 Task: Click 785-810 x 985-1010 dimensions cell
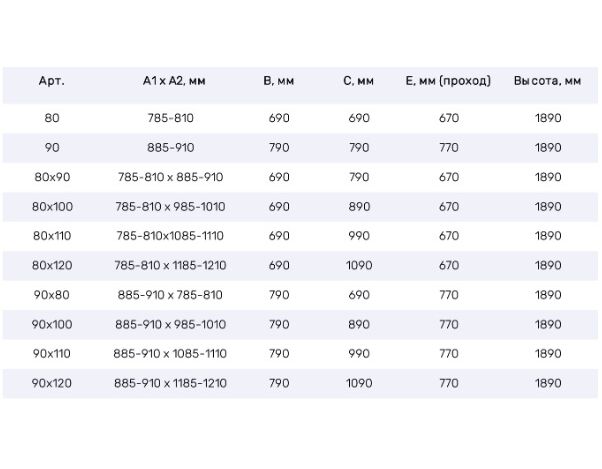pos(170,206)
